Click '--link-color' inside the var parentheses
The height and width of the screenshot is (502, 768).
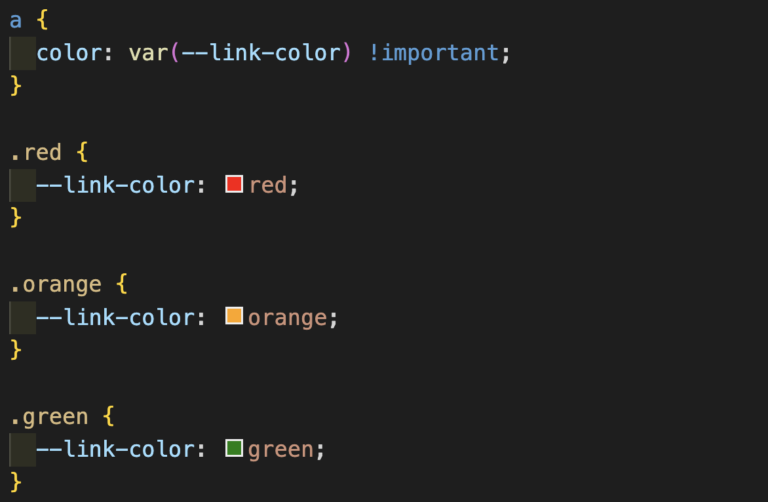point(261,52)
